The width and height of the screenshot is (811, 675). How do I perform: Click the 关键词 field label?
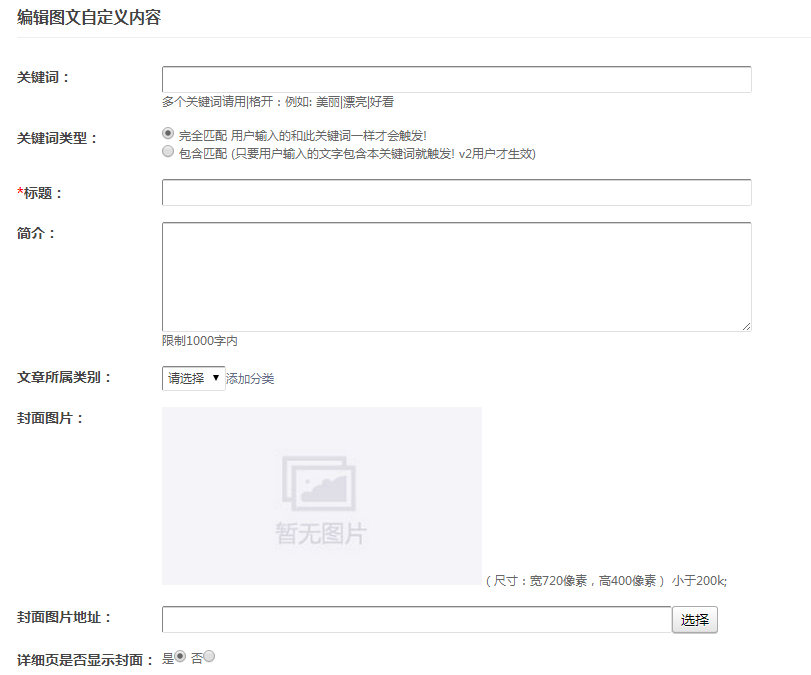point(44,77)
